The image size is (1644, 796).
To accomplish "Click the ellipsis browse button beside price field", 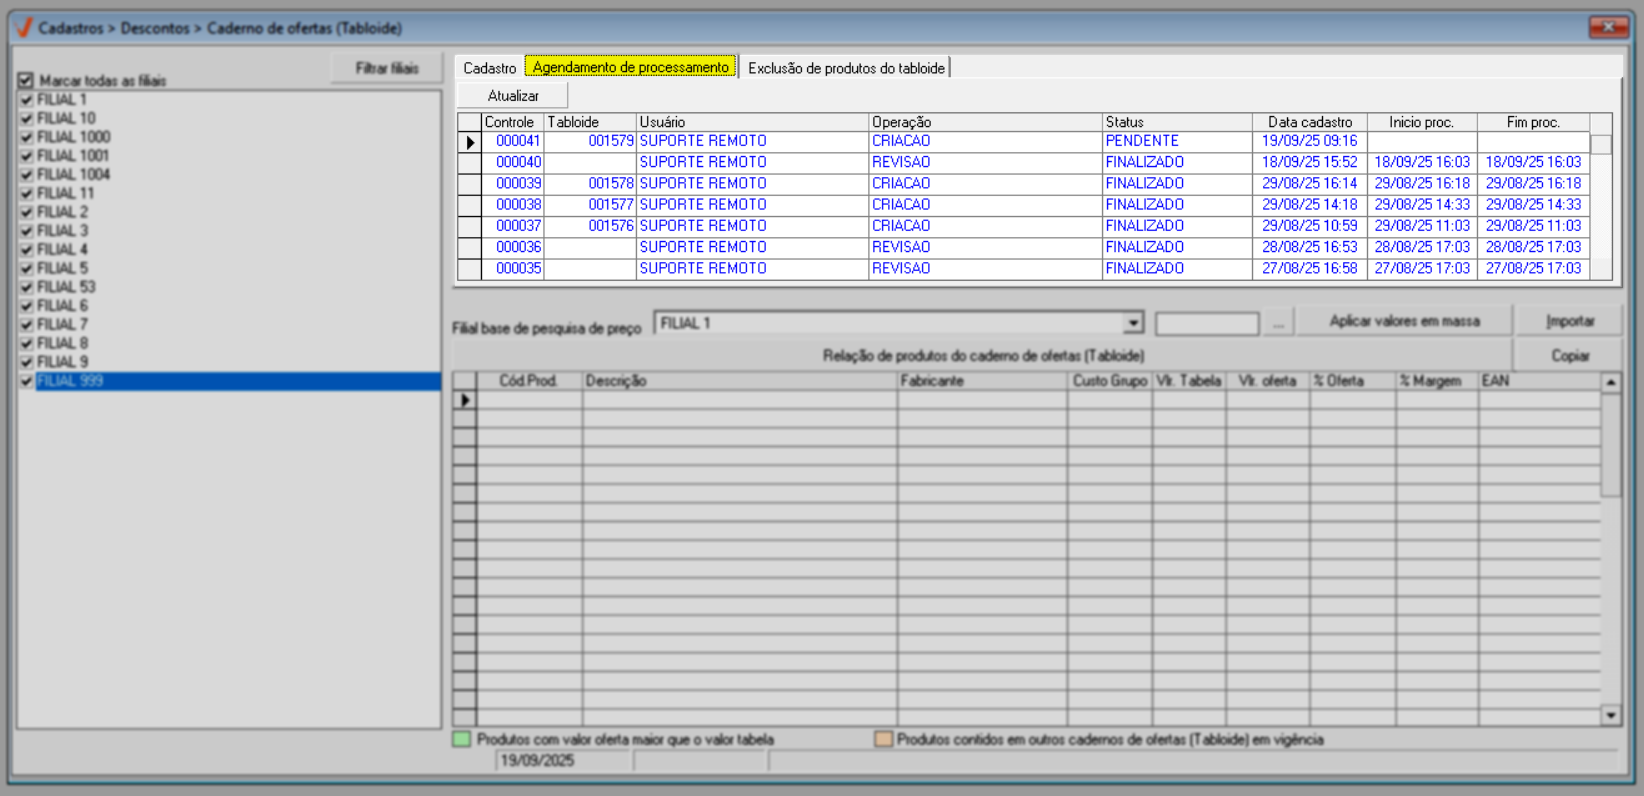I will [x=1278, y=323].
